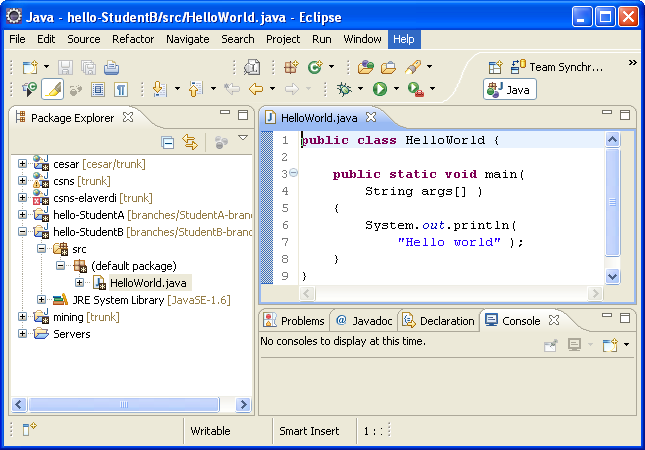Expand the JRE System Library node
This screenshot has width=645, height=450.
click(x=41, y=299)
